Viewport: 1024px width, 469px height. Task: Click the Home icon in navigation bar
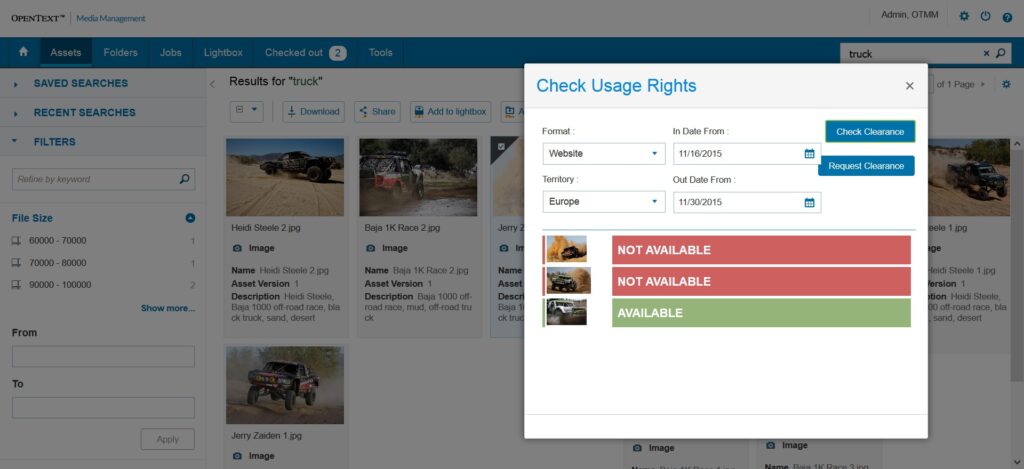pyautogui.click(x=24, y=52)
